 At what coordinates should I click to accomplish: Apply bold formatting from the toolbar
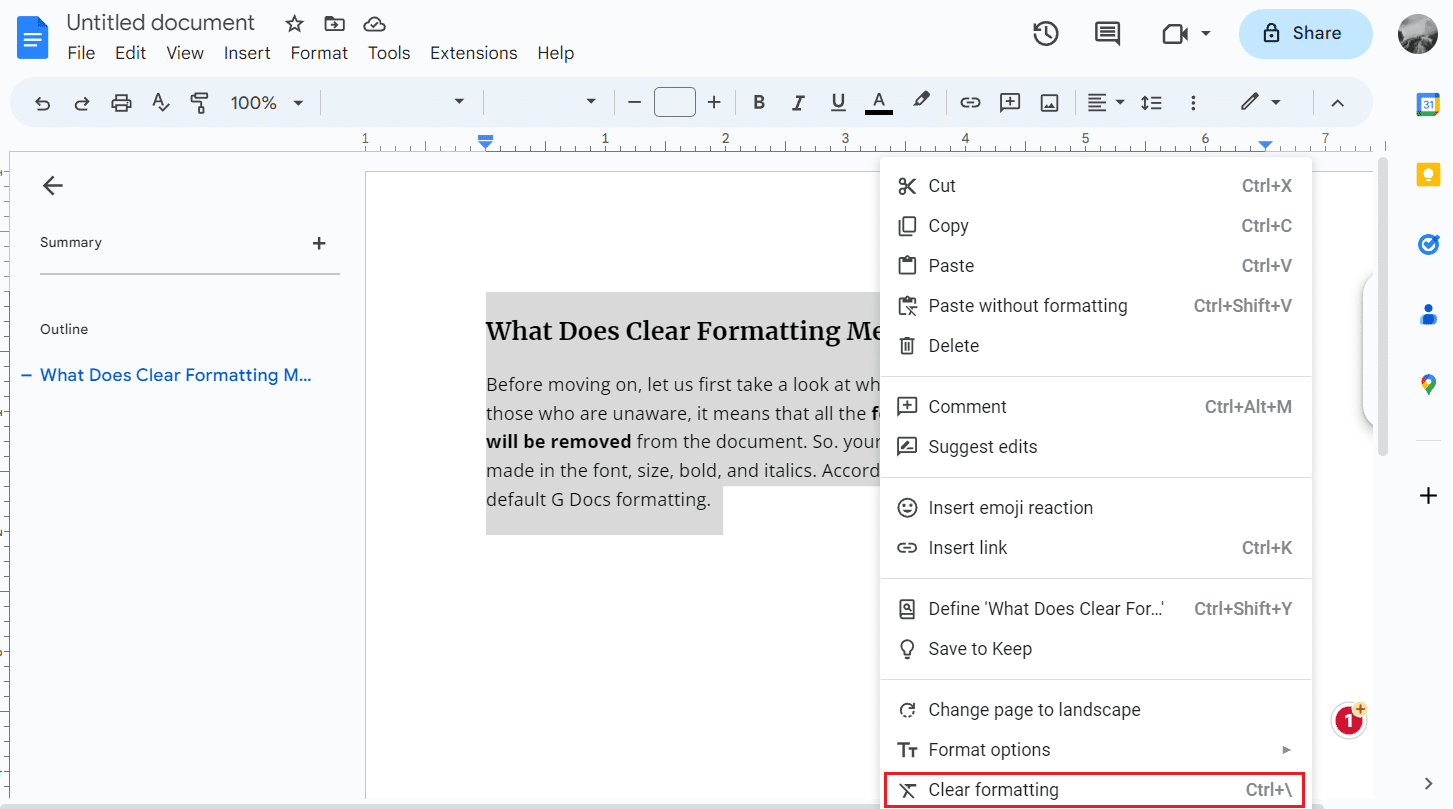(x=758, y=101)
